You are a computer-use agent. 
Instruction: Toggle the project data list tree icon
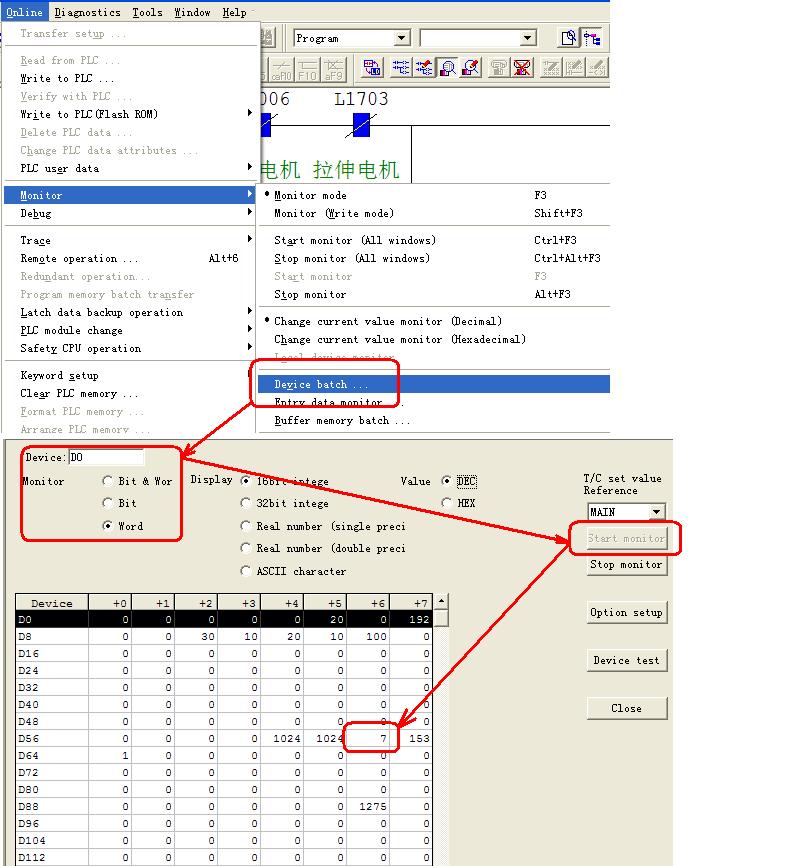593,38
